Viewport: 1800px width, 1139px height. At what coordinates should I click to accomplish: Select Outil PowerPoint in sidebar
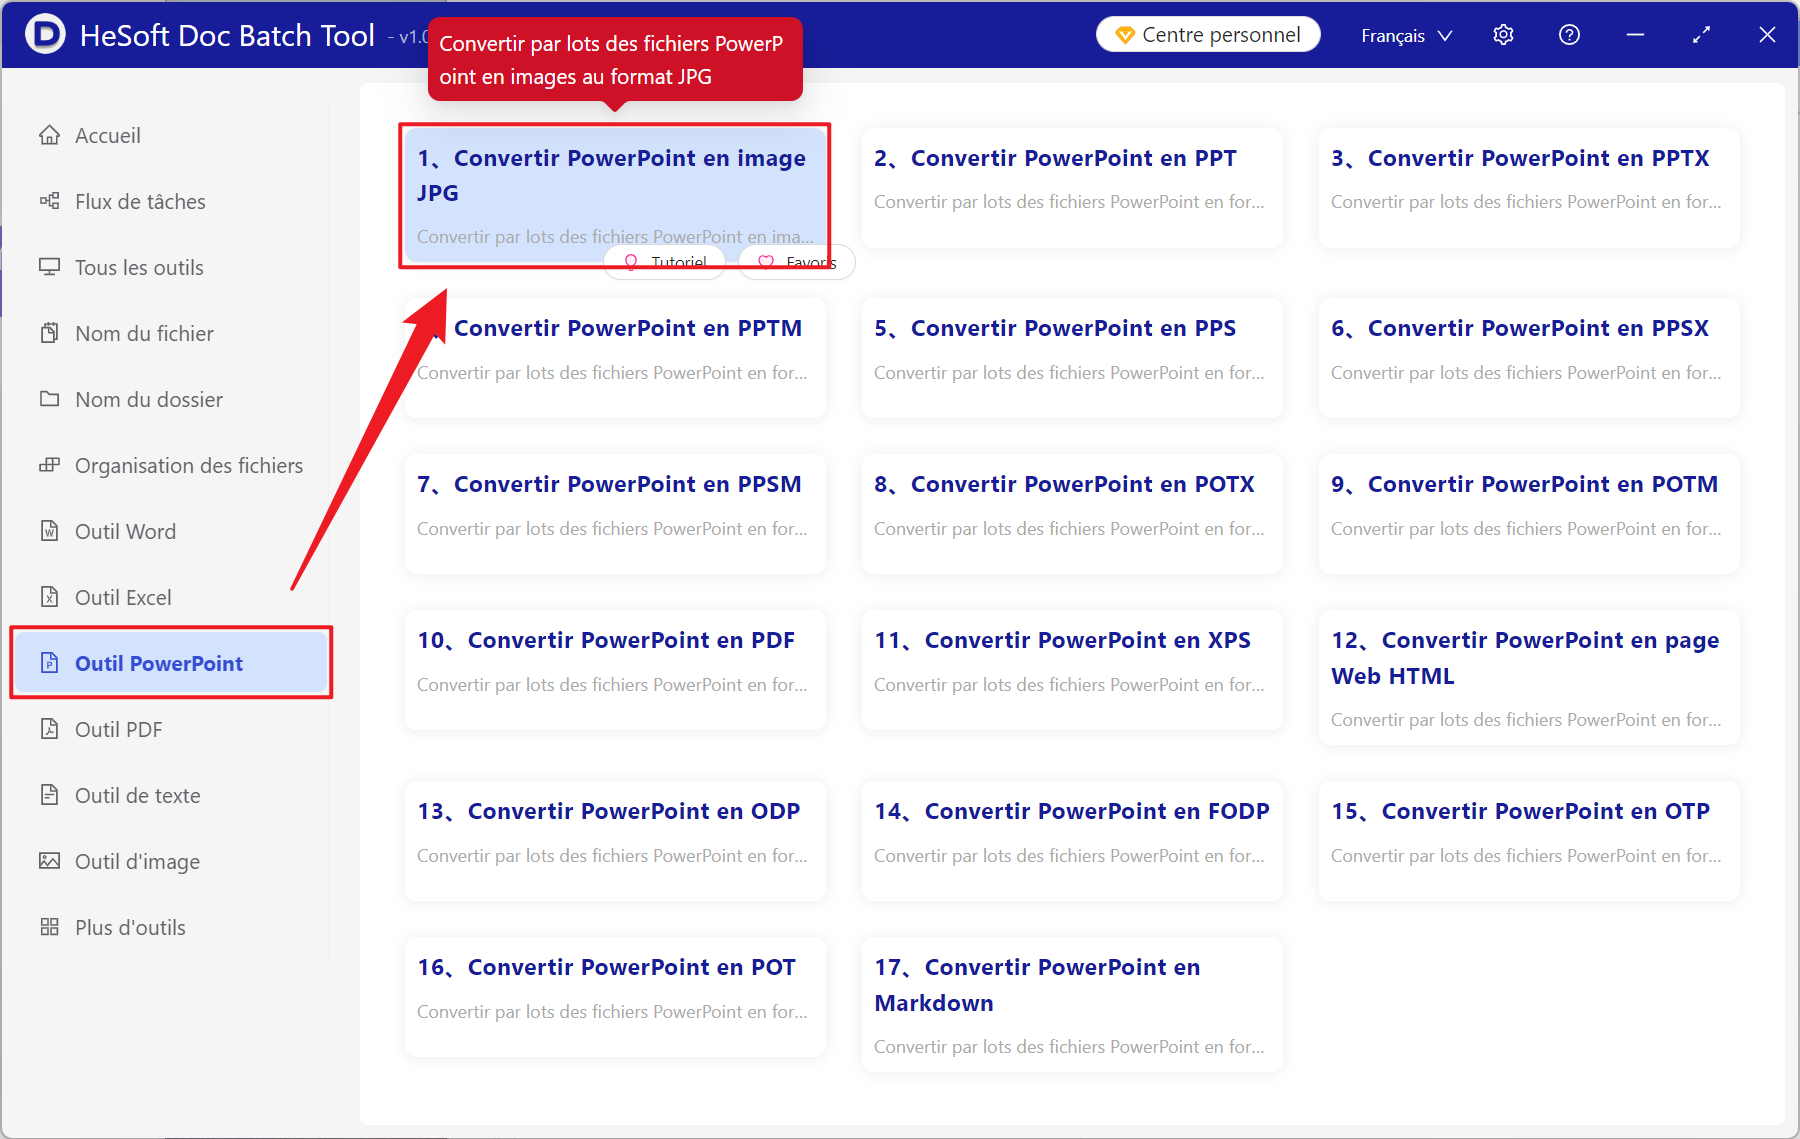[x=170, y=663]
